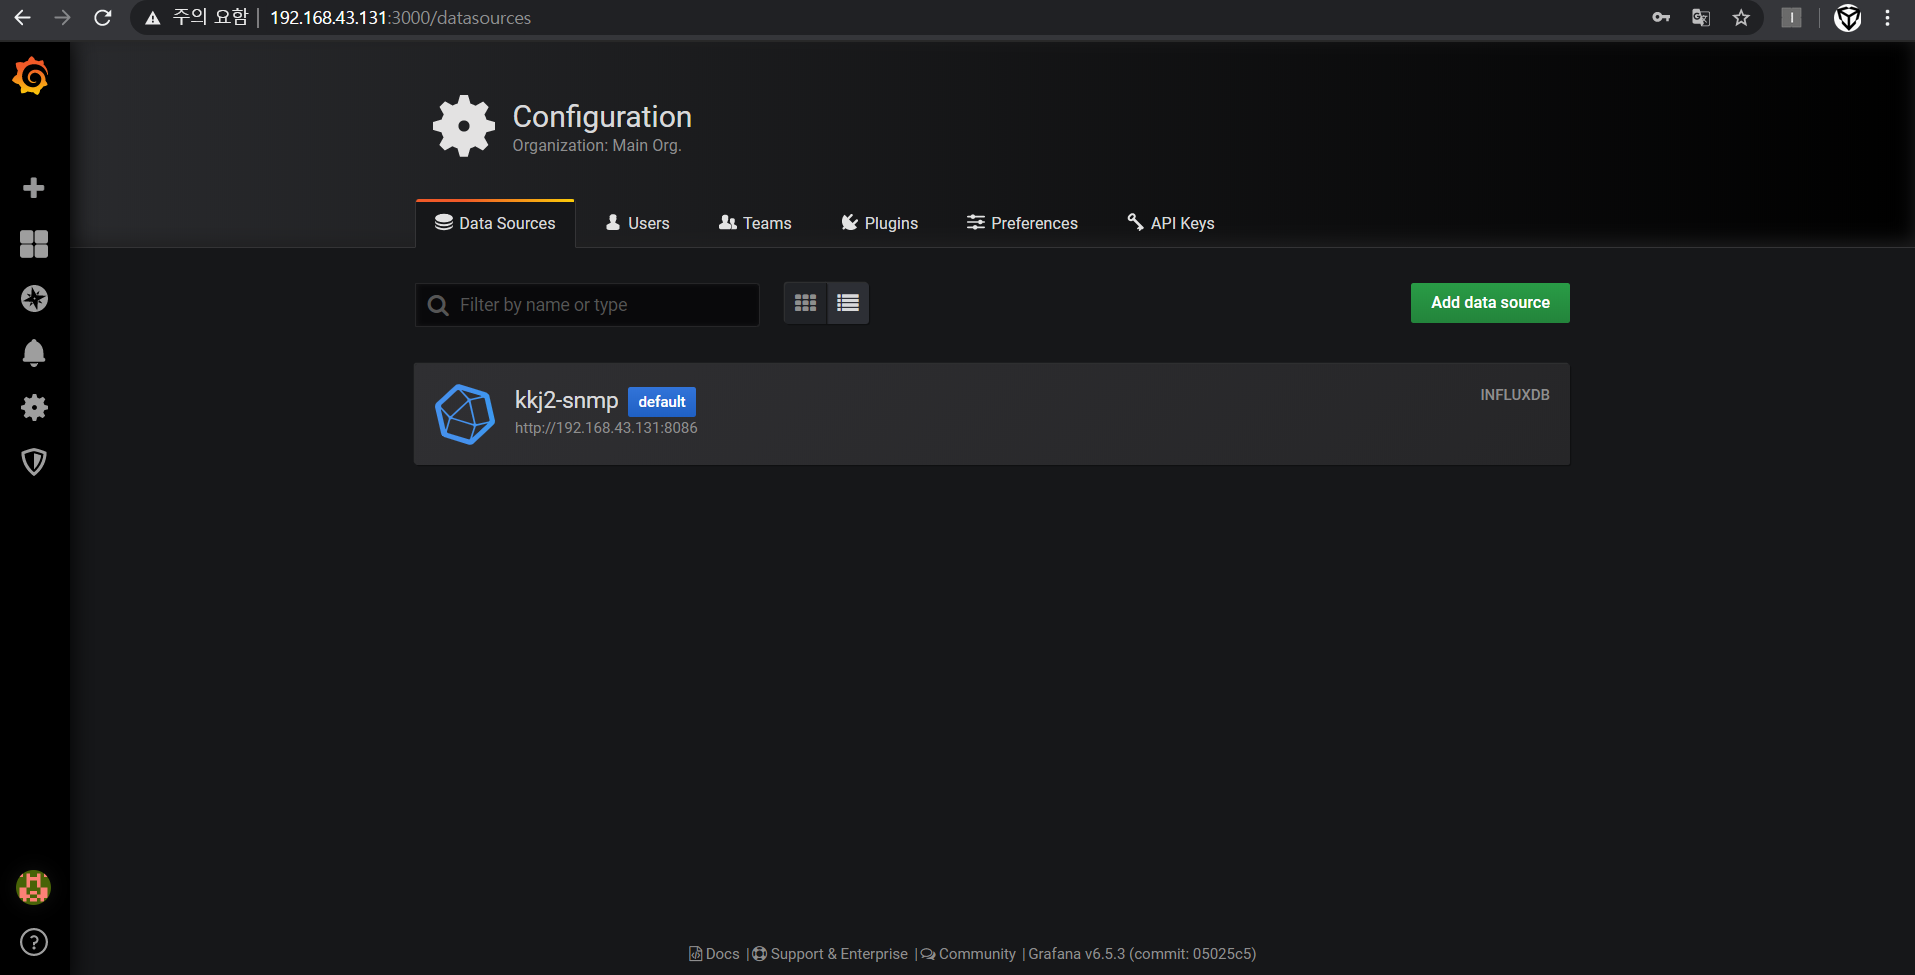Screen dimensions: 1915x975
Task: Click Add data source button
Action: click(1490, 303)
